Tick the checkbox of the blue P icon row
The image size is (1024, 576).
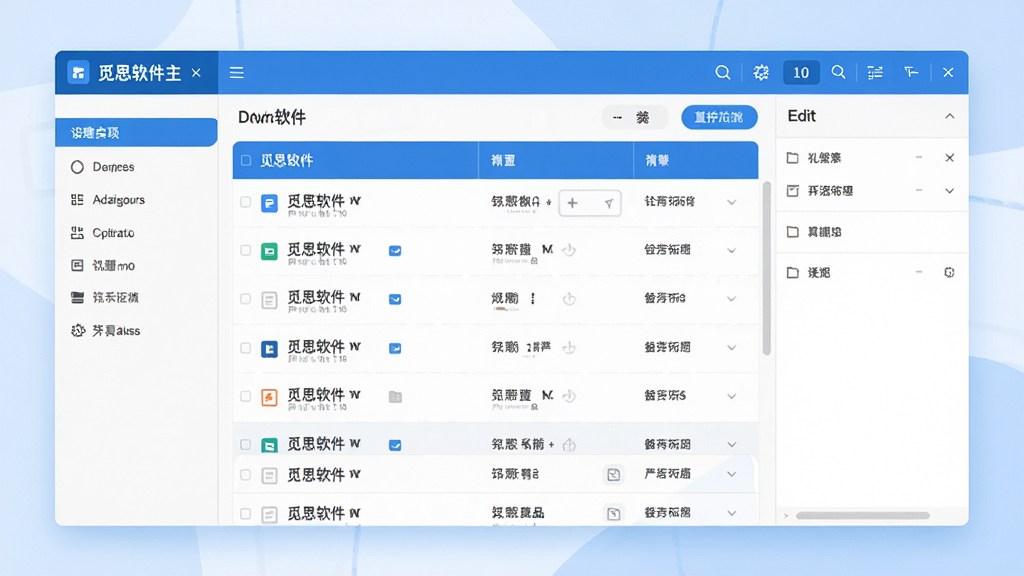click(x=246, y=202)
